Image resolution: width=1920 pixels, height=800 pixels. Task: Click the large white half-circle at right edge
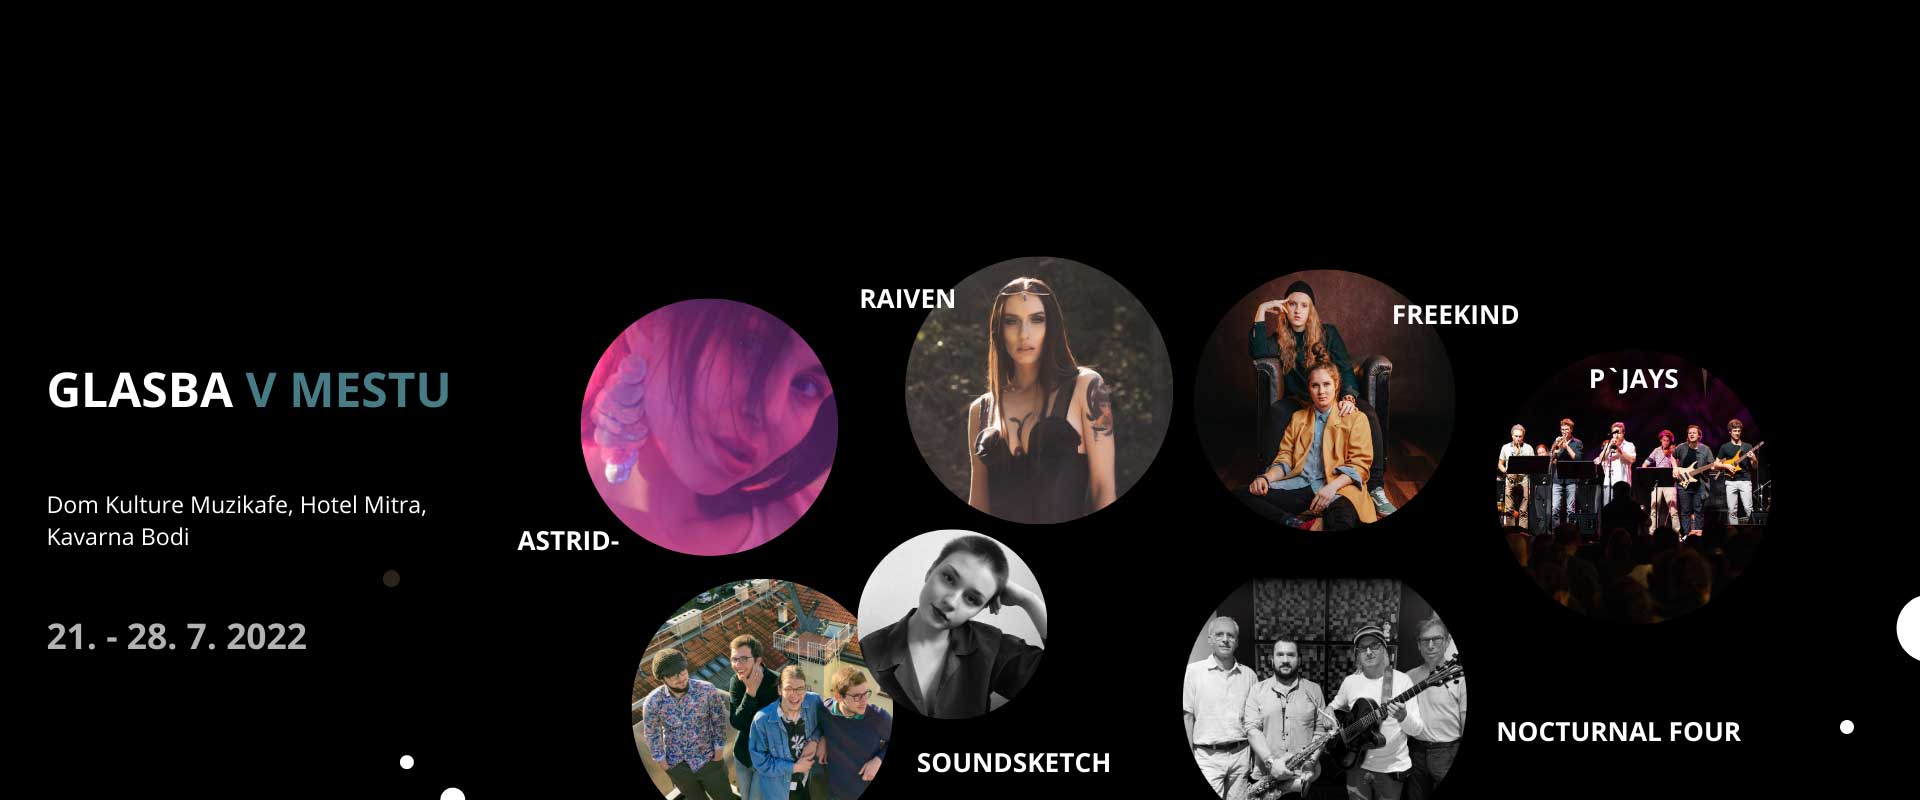click(1908, 628)
